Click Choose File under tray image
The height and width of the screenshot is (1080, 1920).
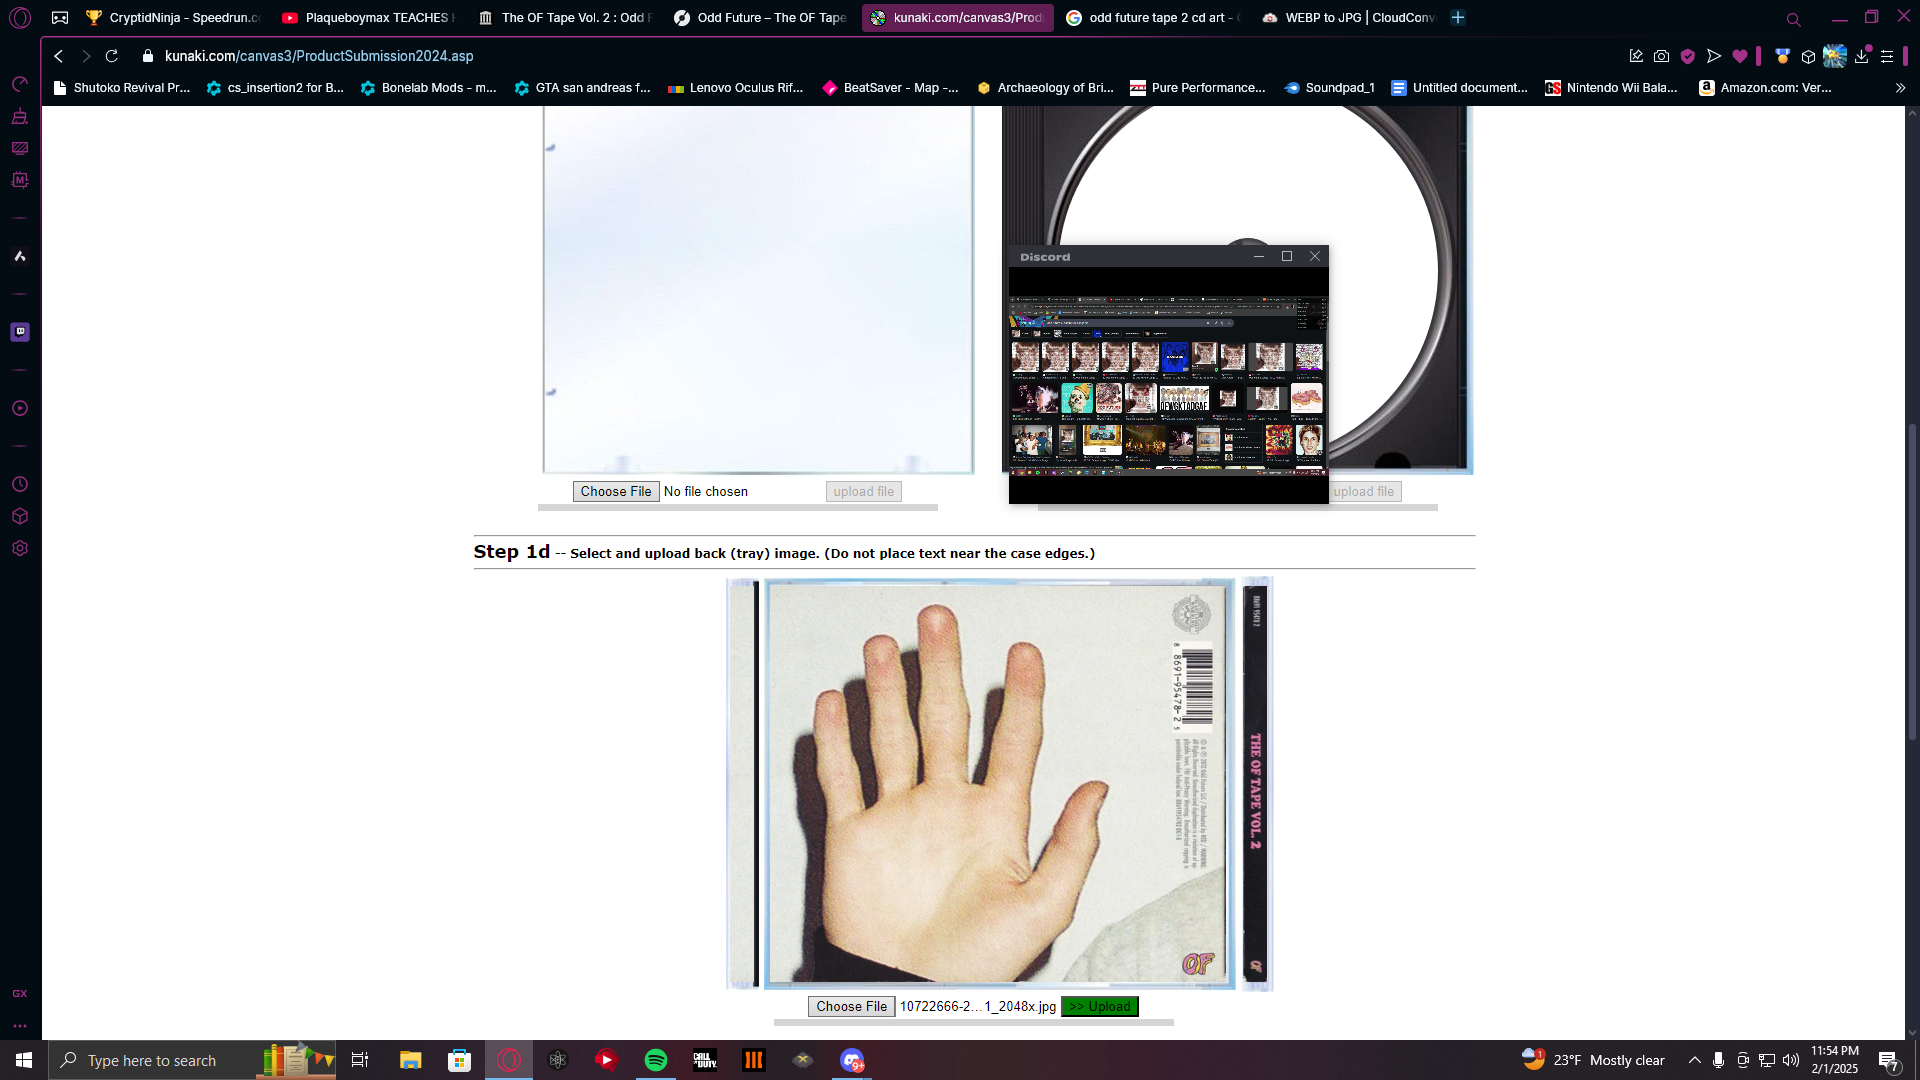pos(851,1006)
